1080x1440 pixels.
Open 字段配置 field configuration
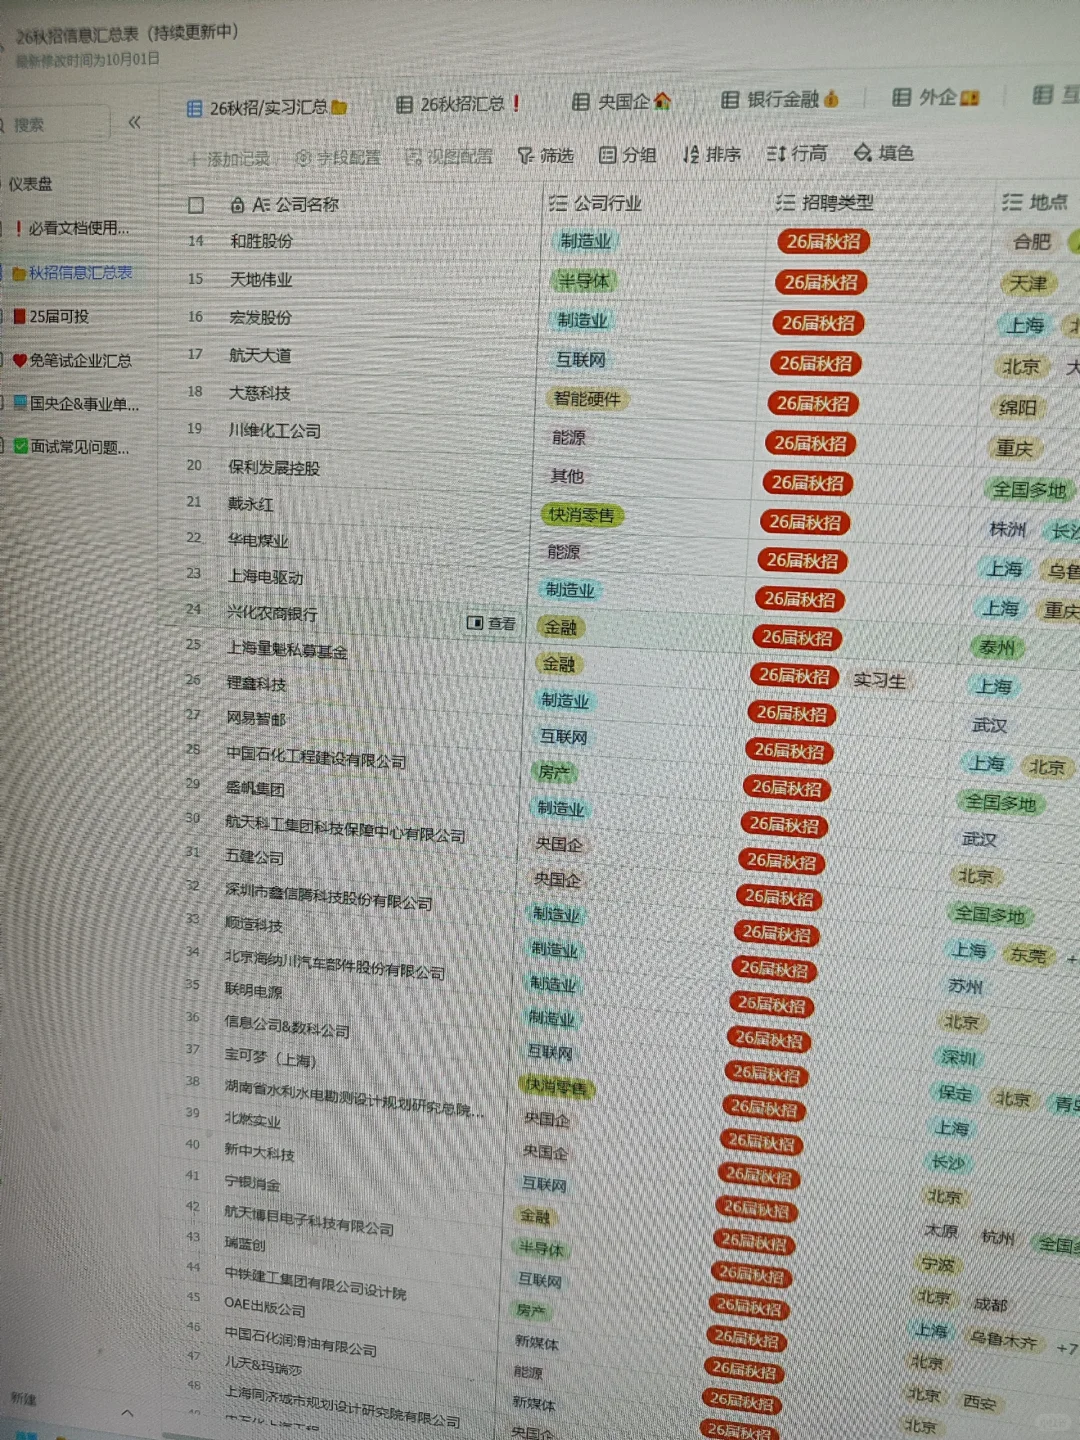pyautogui.click(x=338, y=157)
